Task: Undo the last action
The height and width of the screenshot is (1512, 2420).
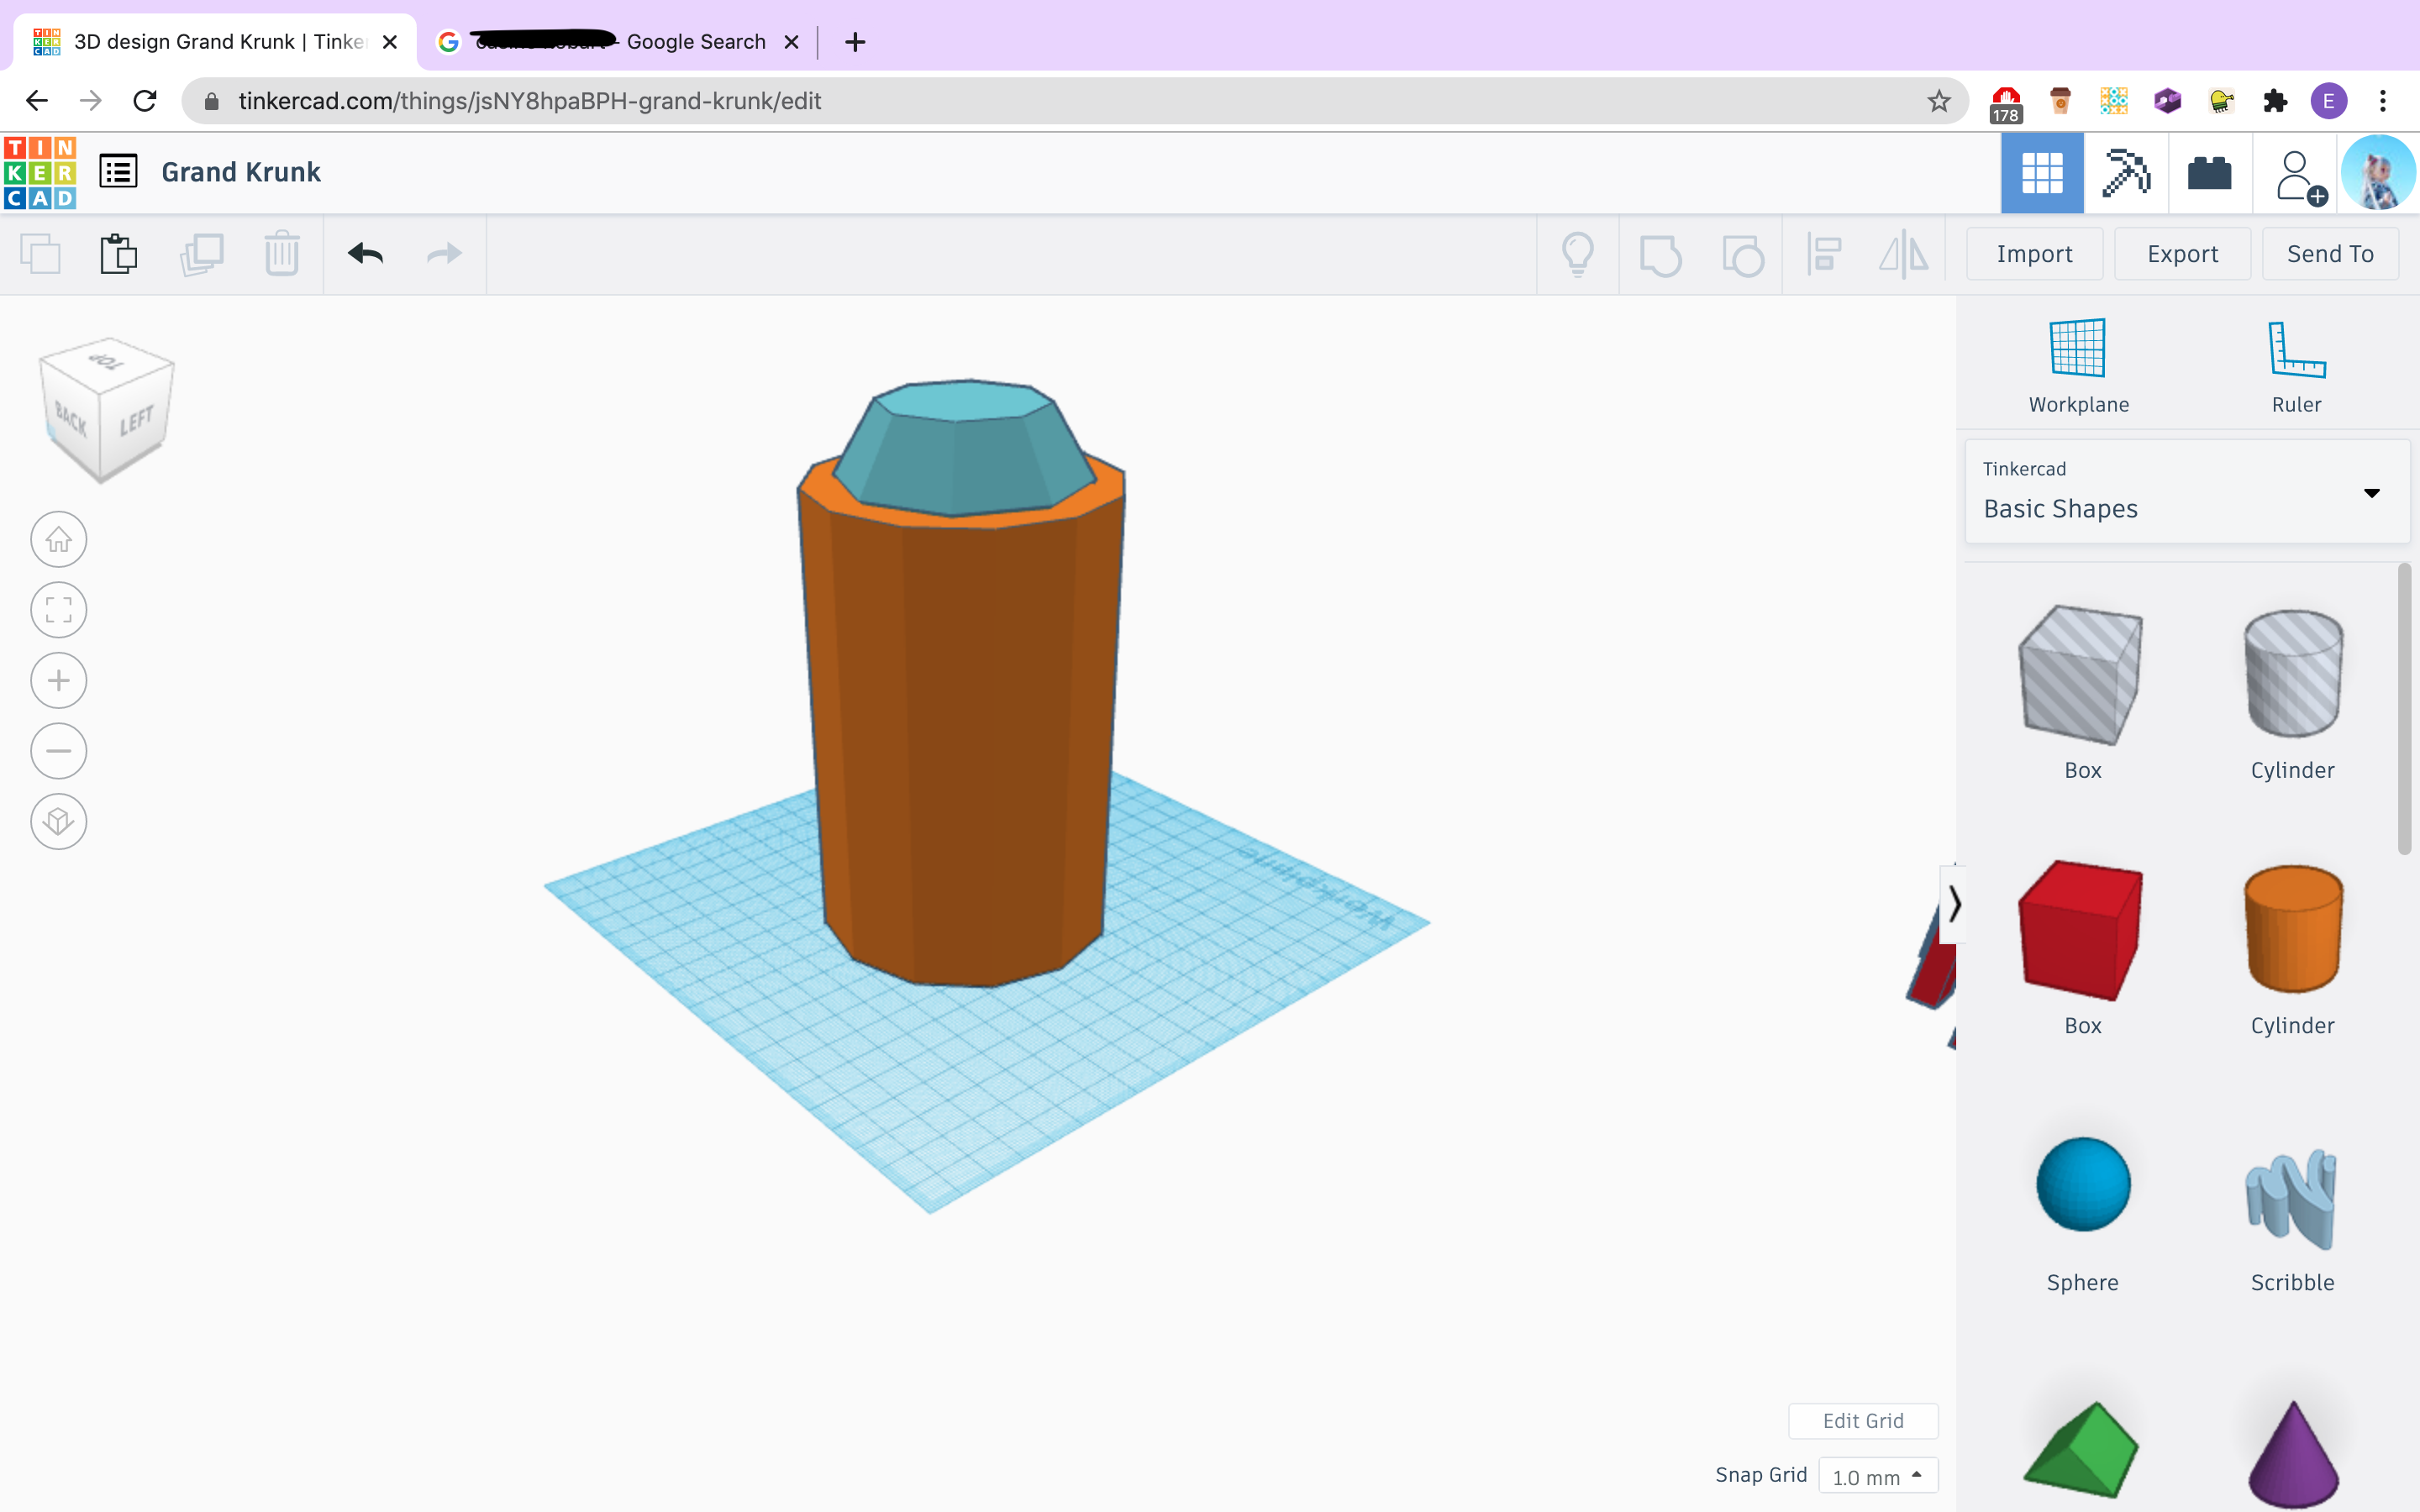Action: click(365, 254)
